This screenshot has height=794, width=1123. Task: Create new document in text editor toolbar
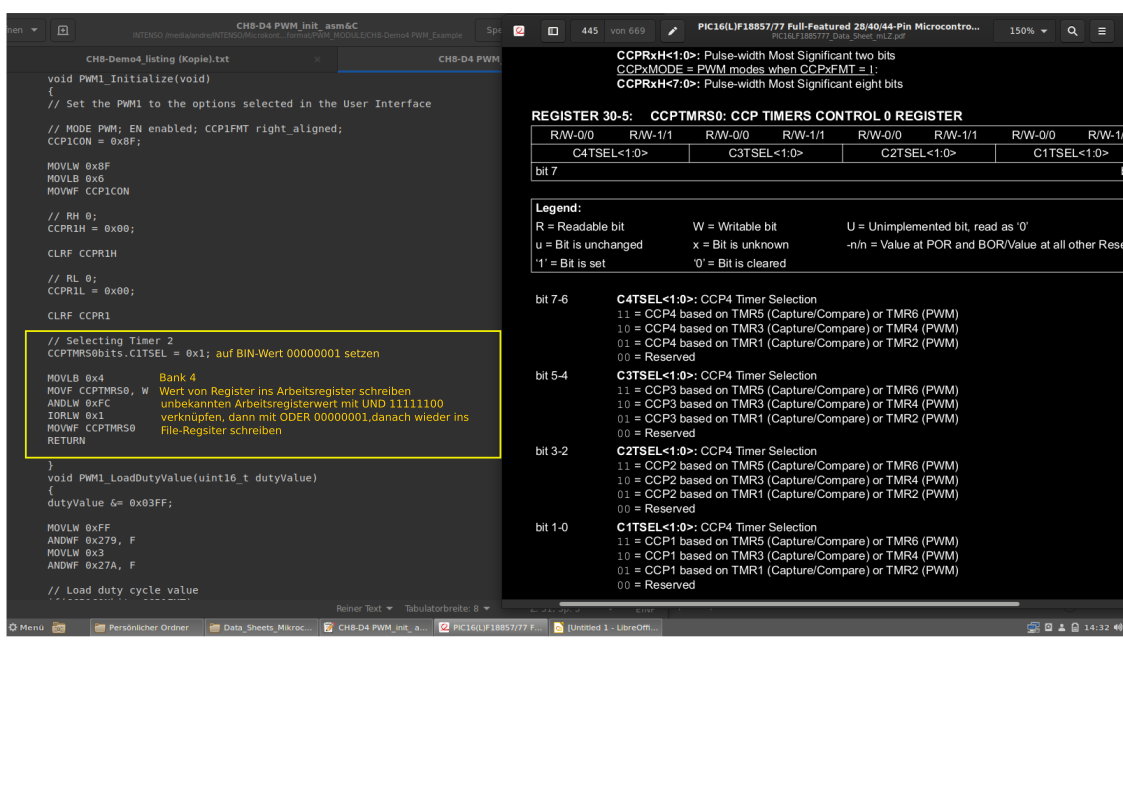click(63, 30)
